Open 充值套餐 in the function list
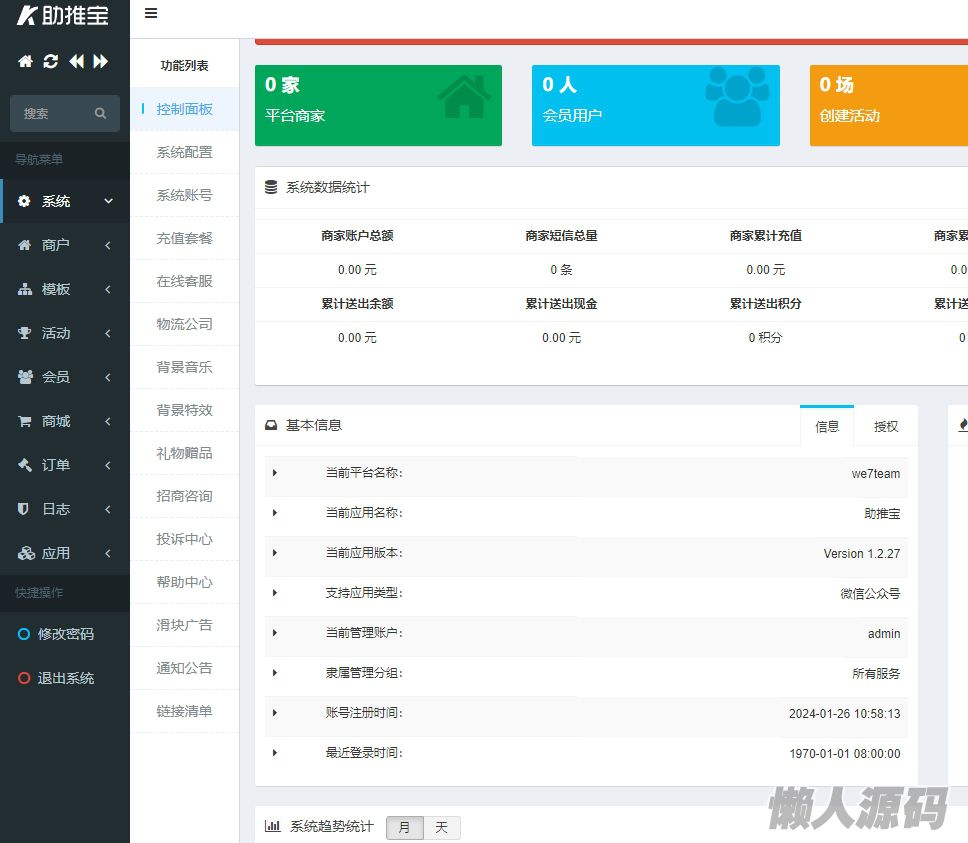The image size is (968, 843). 184,238
